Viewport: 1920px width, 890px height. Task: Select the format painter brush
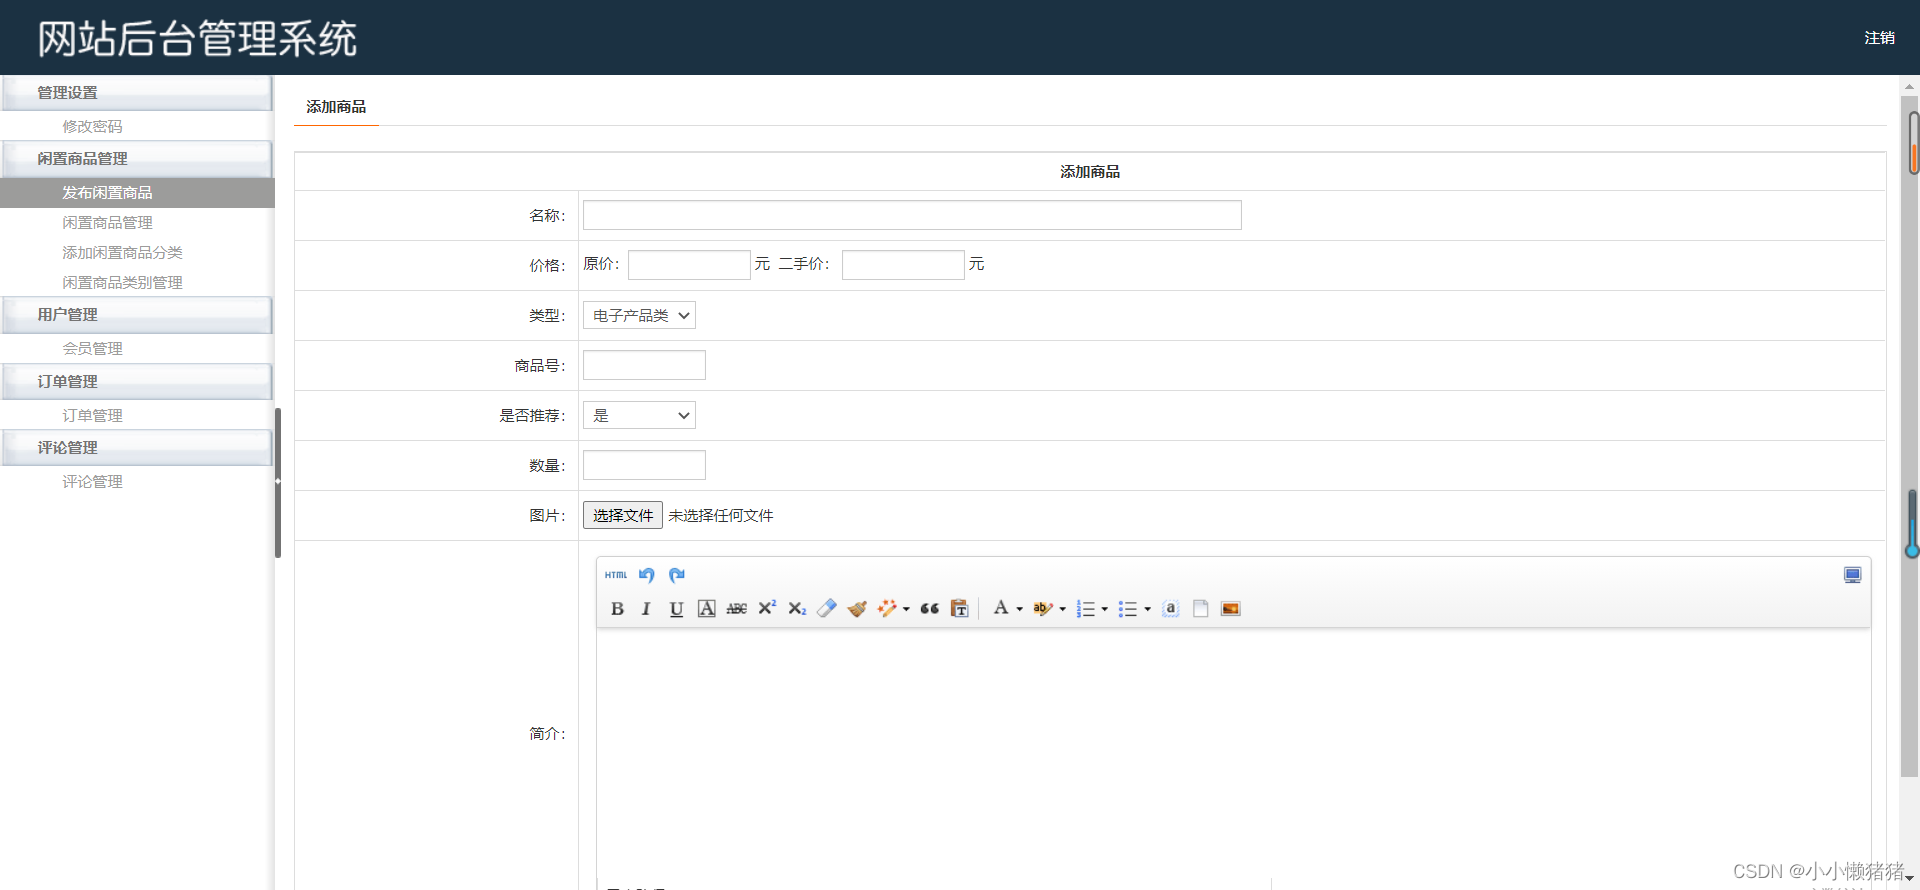(x=857, y=609)
